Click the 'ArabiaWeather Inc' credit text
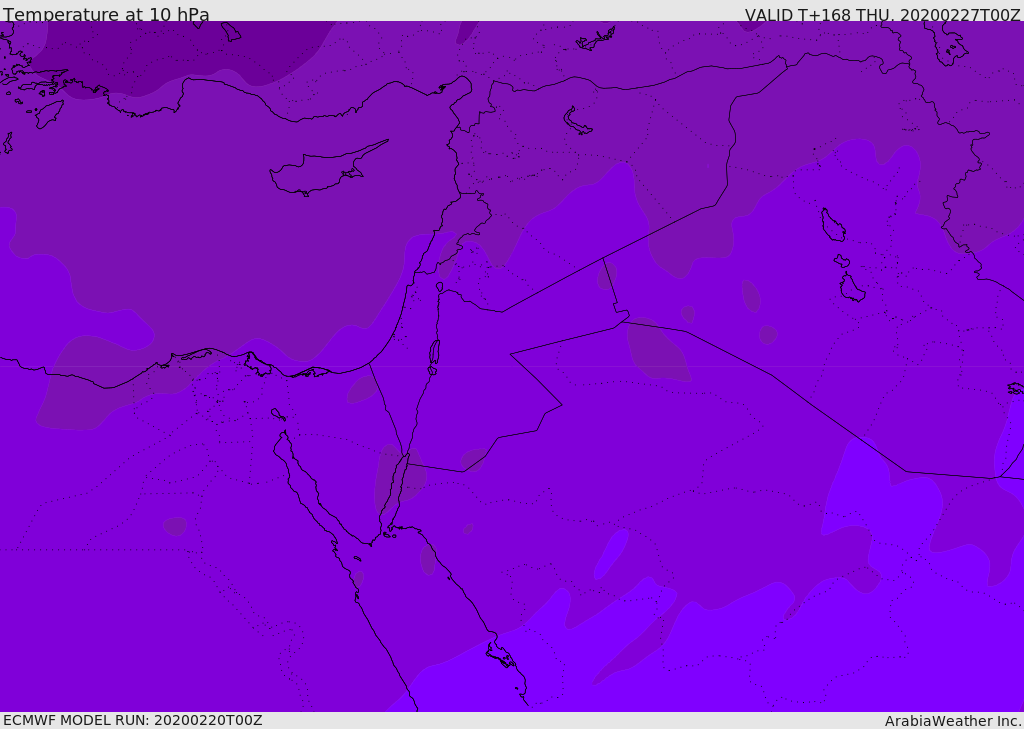 click(x=951, y=721)
